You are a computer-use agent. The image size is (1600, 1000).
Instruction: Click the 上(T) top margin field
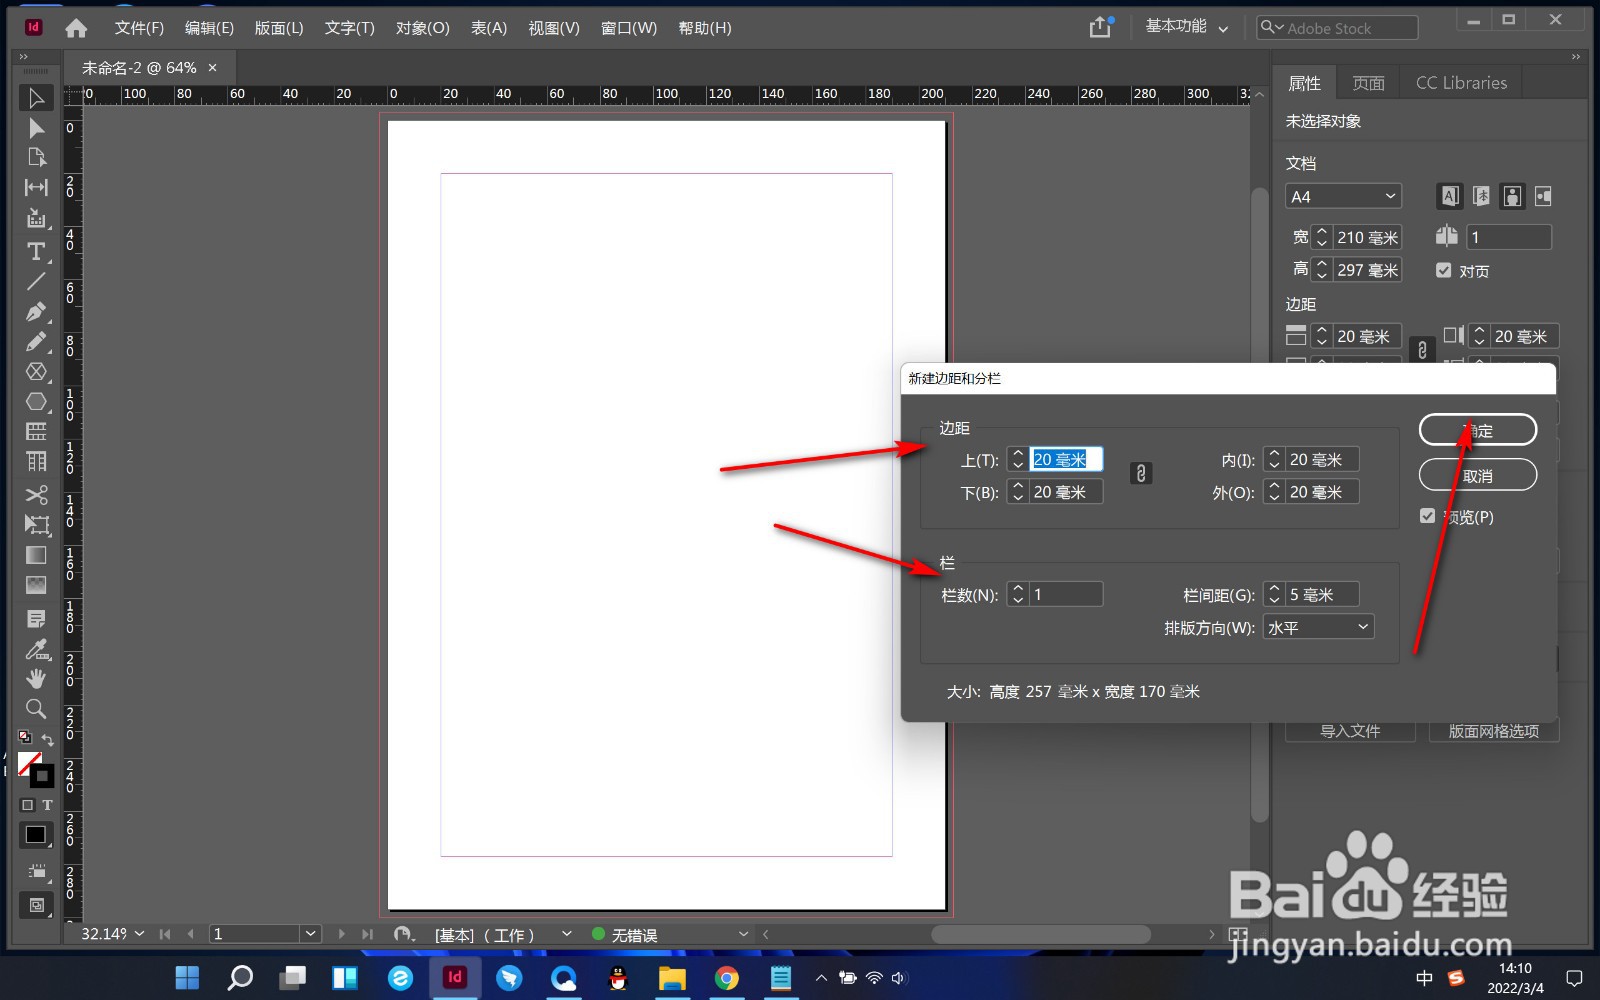(x=1066, y=459)
